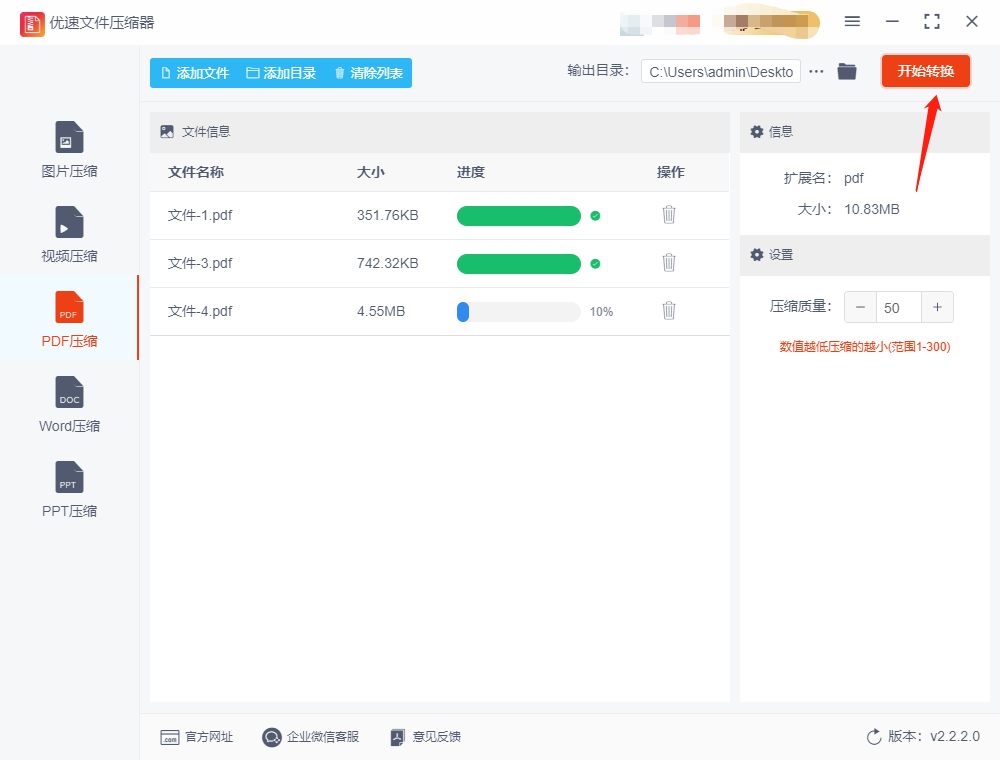Click the 清除列表 clear list button
This screenshot has width=1000, height=760.
click(x=369, y=73)
